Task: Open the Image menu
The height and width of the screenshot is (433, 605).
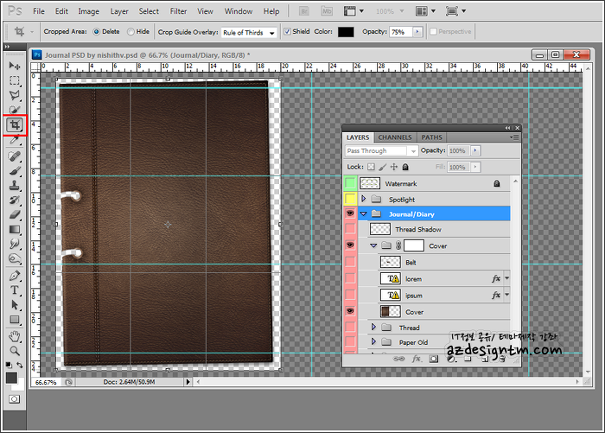Action: 89,12
